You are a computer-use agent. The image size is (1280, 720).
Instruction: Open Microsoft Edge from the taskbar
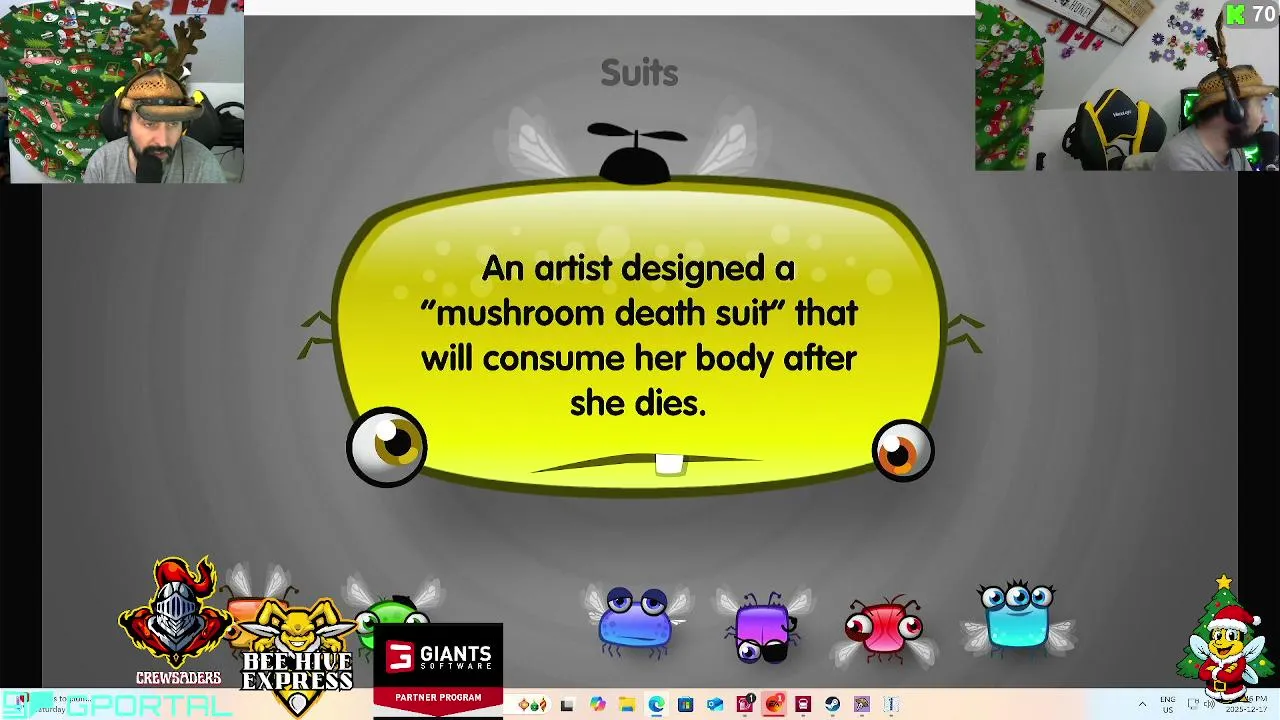pos(656,705)
